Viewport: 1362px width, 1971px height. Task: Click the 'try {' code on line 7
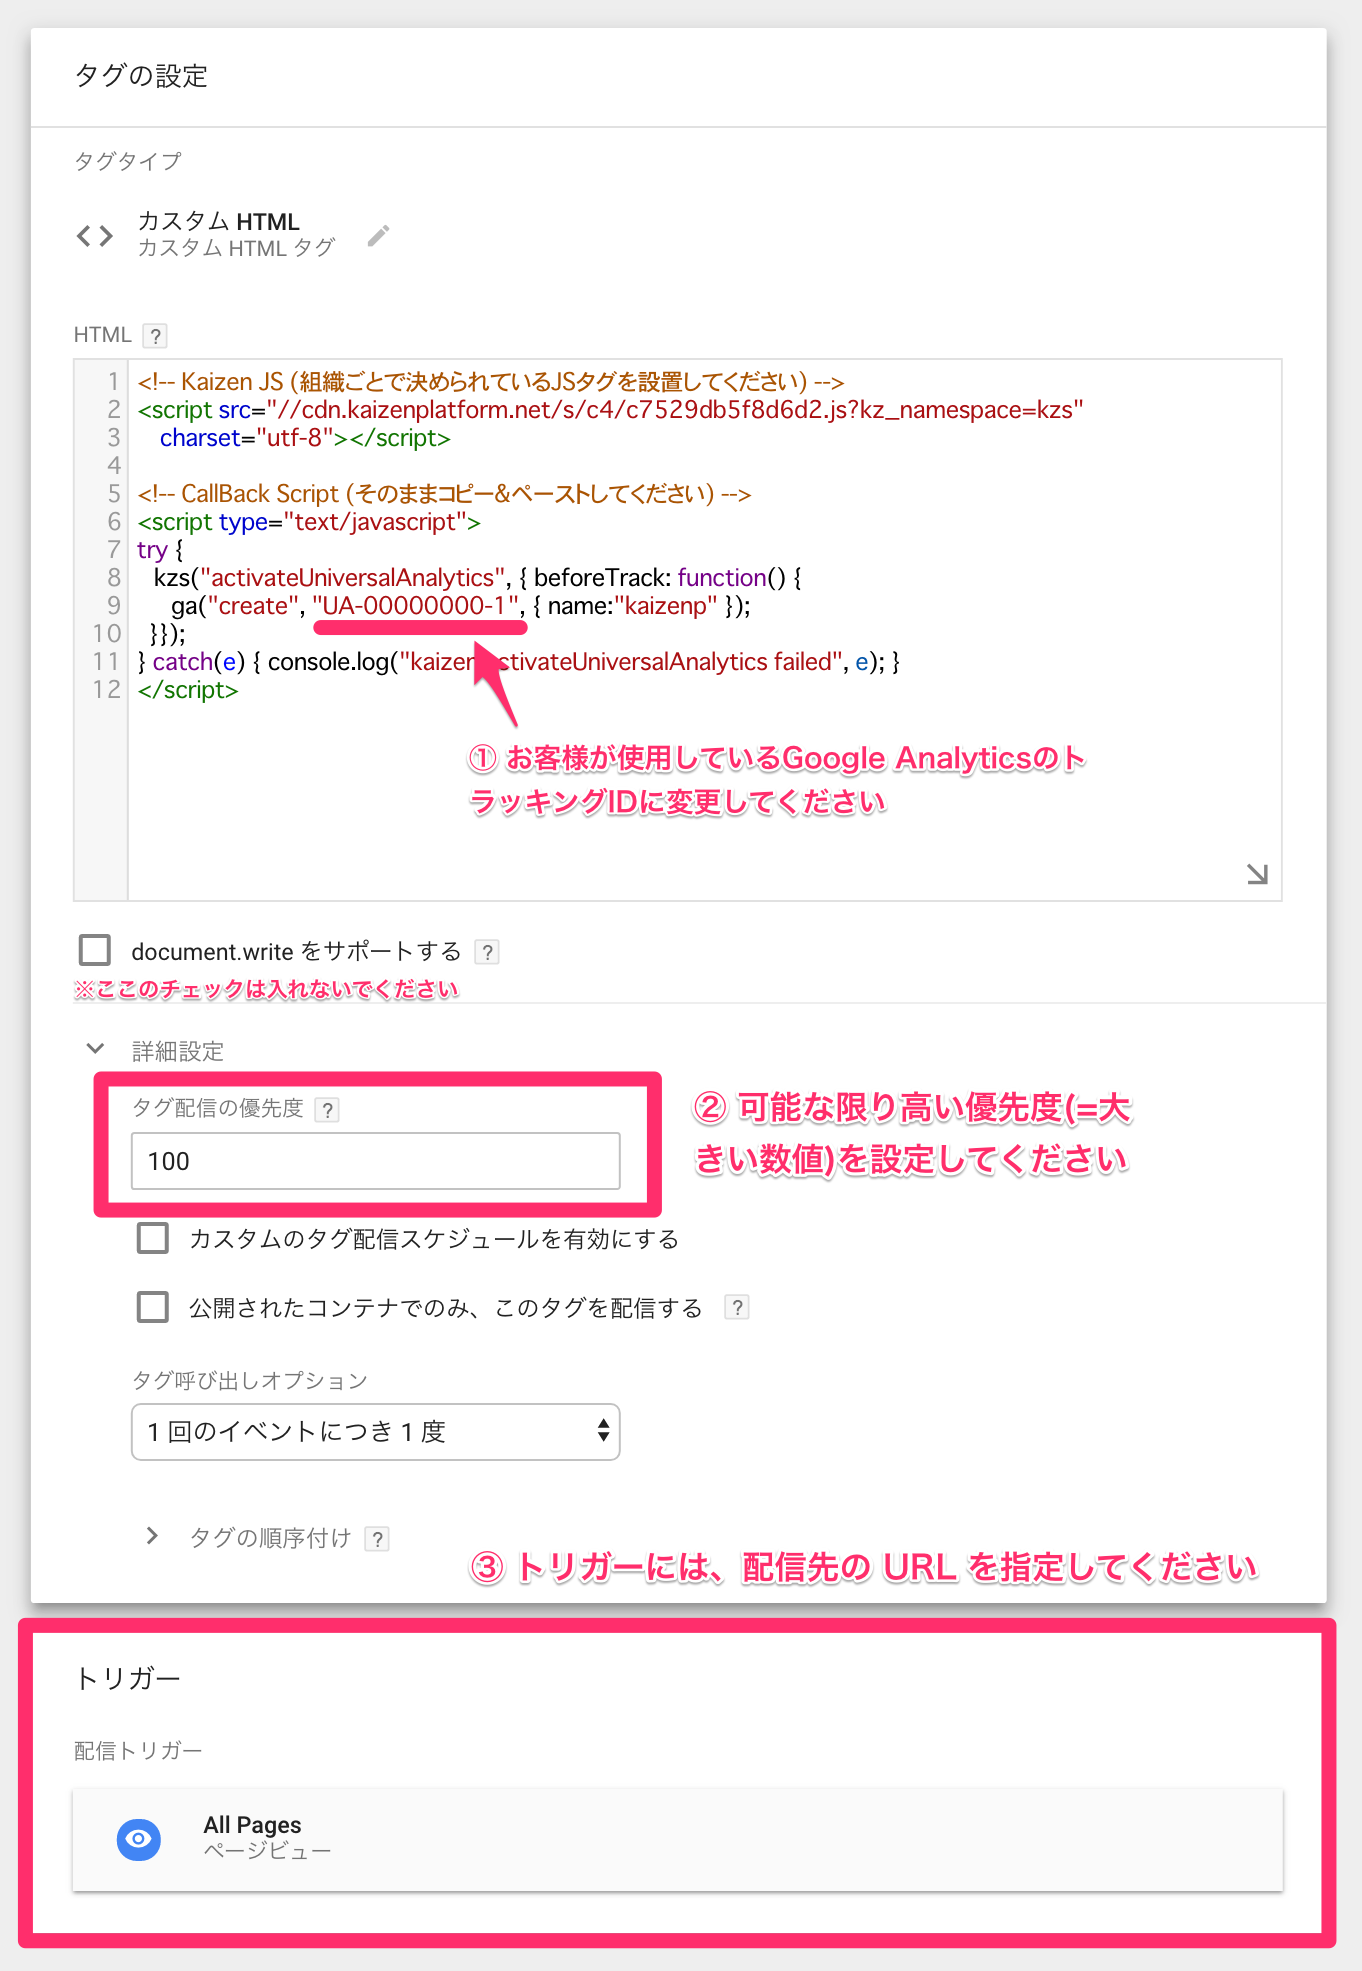160,550
